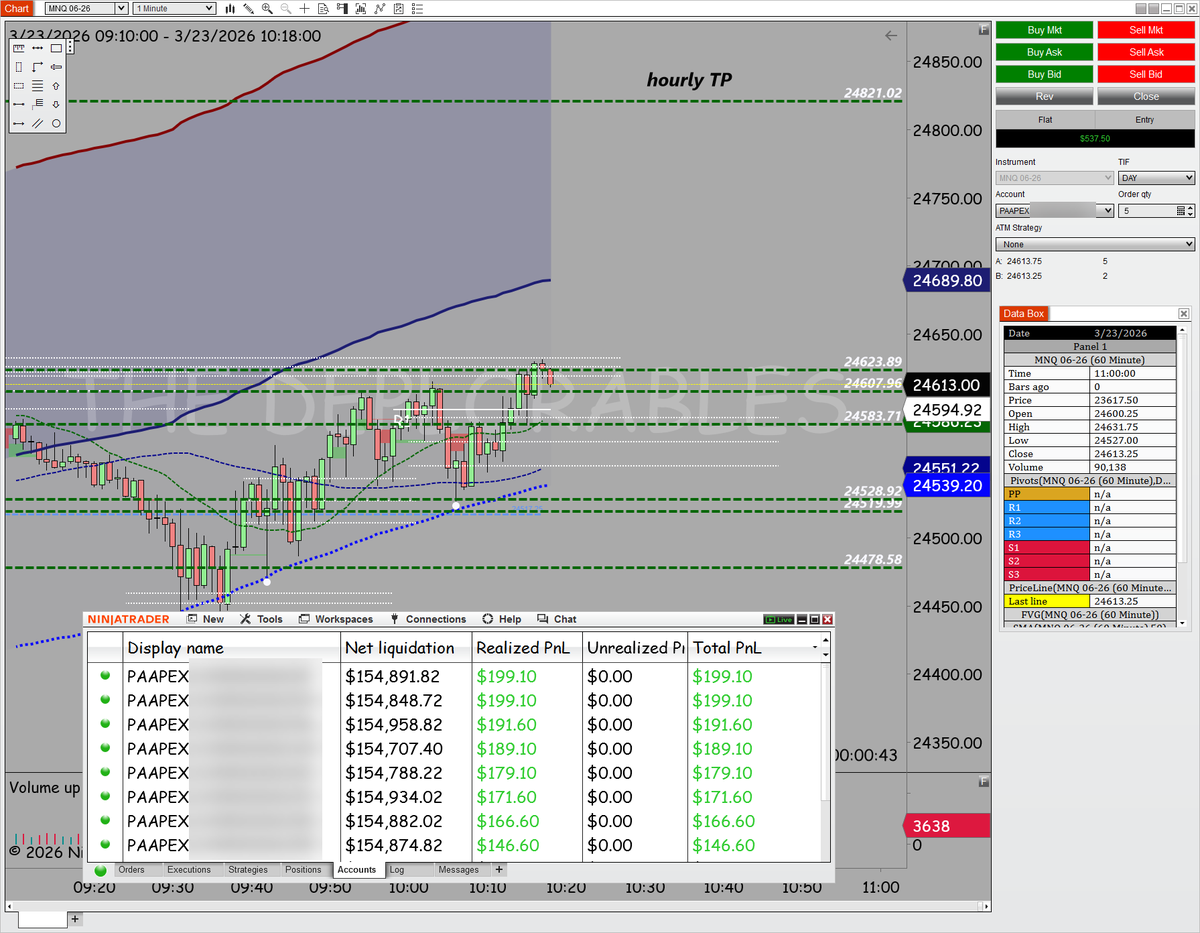1200x933 pixels.
Task: Select the zoom in magnifier tool
Action: 267,8
